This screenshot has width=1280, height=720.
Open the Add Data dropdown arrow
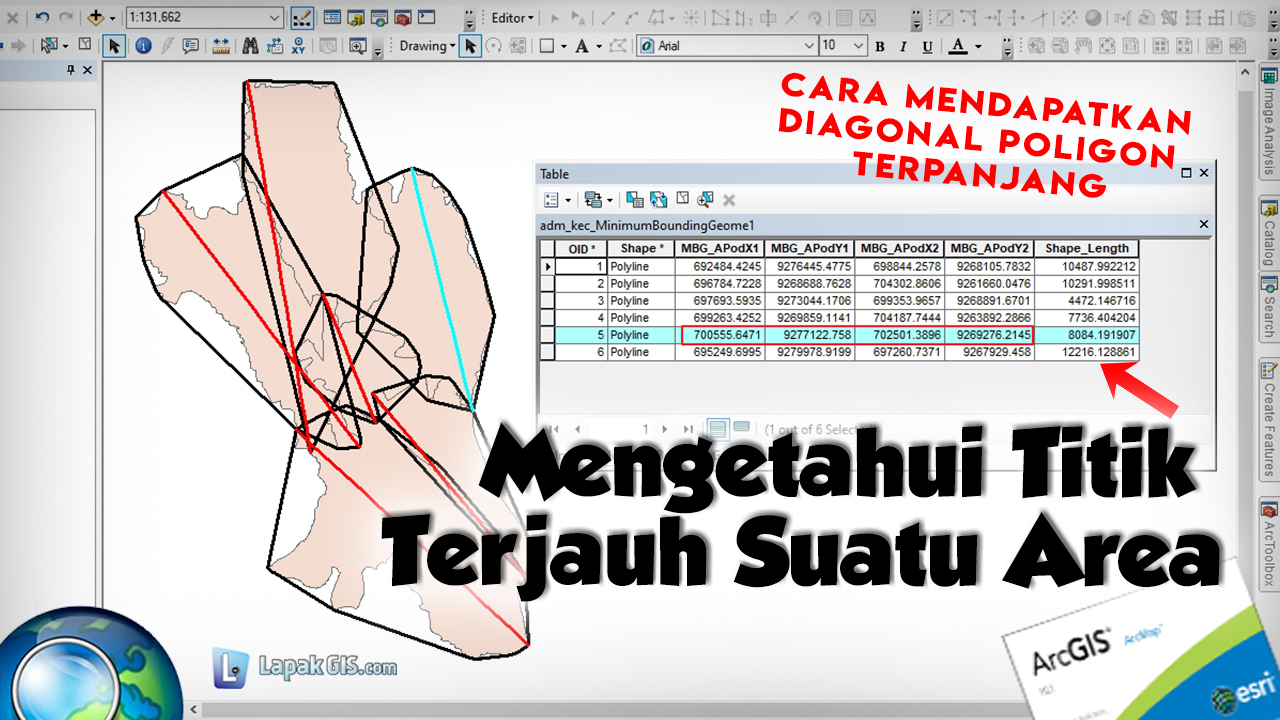click(x=112, y=18)
